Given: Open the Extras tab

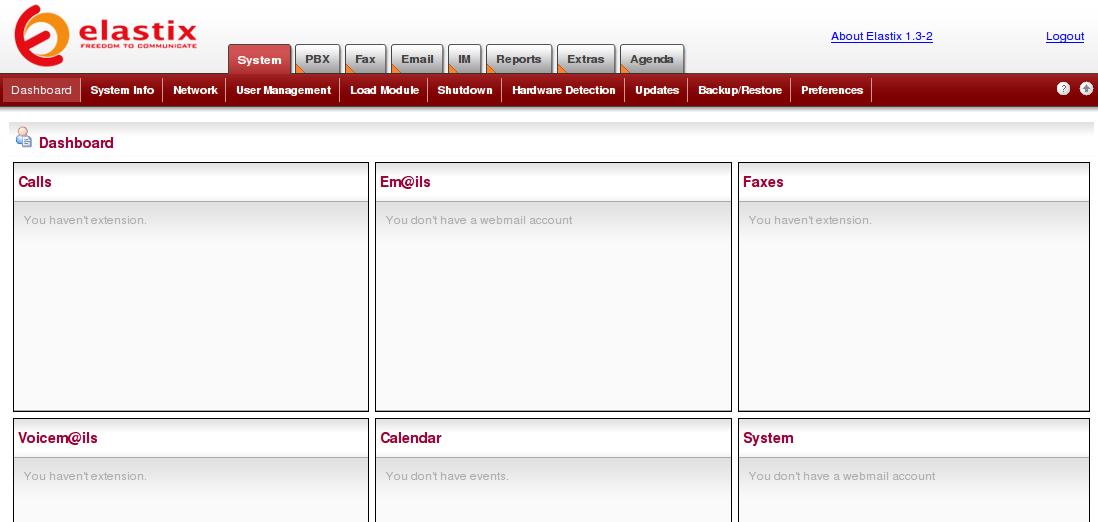Looking at the screenshot, I should click(585, 59).
